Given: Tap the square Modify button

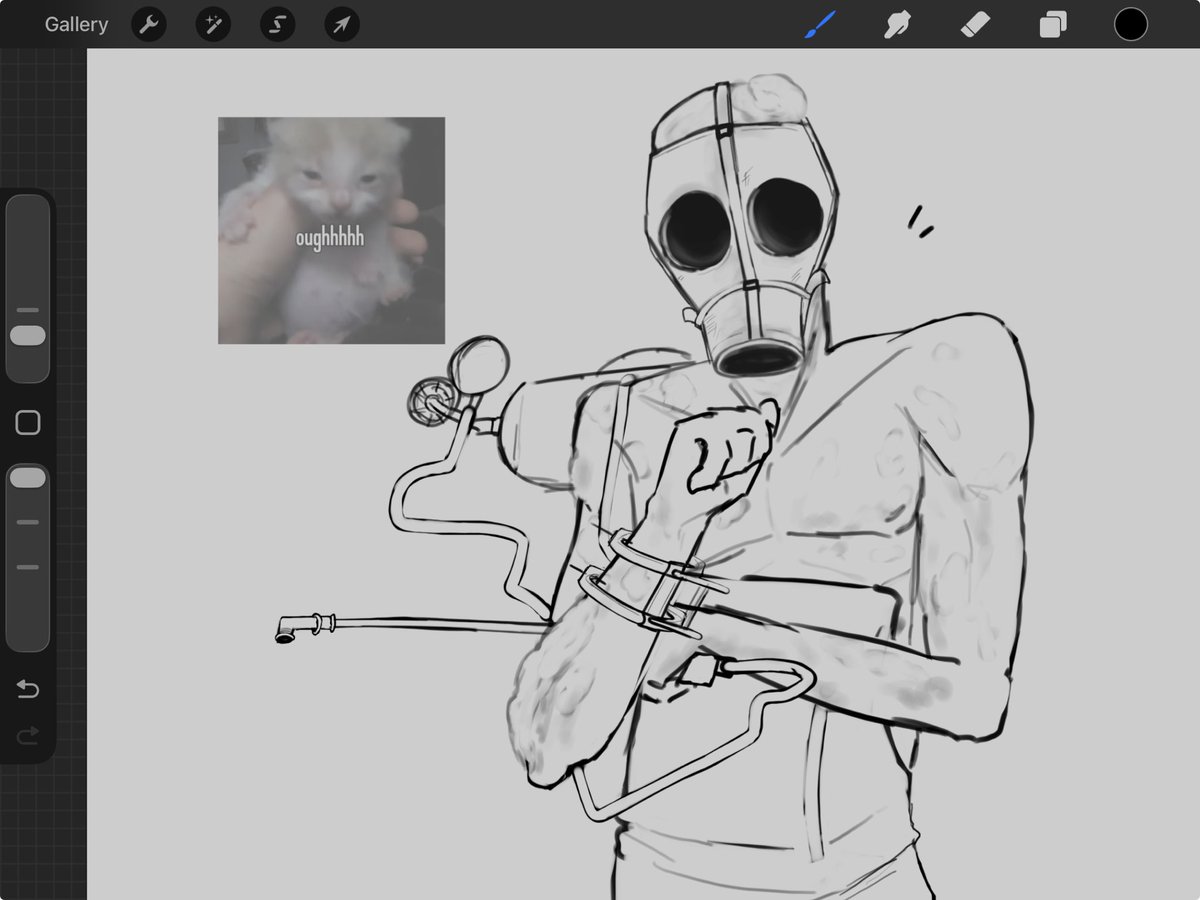Looking at the screenshot, I should (28, 423).
